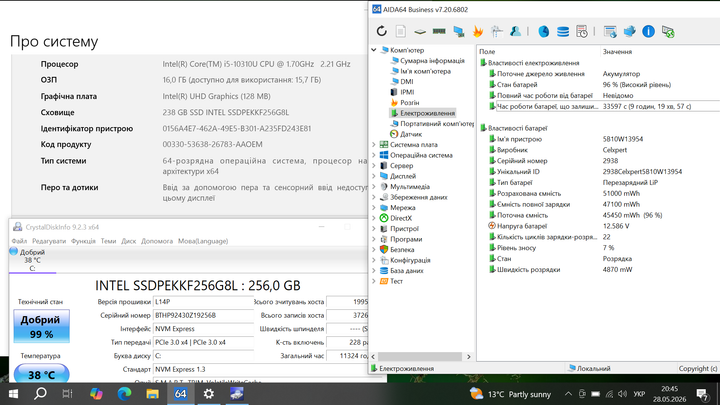Click the Refresh arrow icon in AIDA64 toolbar
This screenshot has width=720, height=405.
point(382,31)
